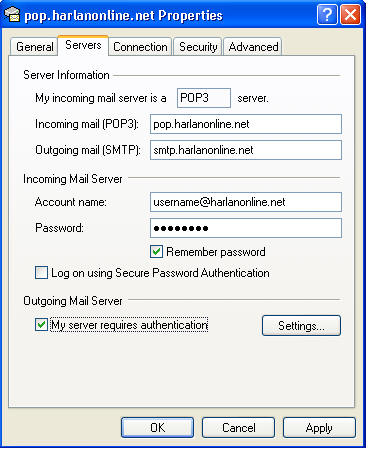Click the mail account icon in title bar
Viewport: 369px width, 451px height.
(x=12, y=14)
